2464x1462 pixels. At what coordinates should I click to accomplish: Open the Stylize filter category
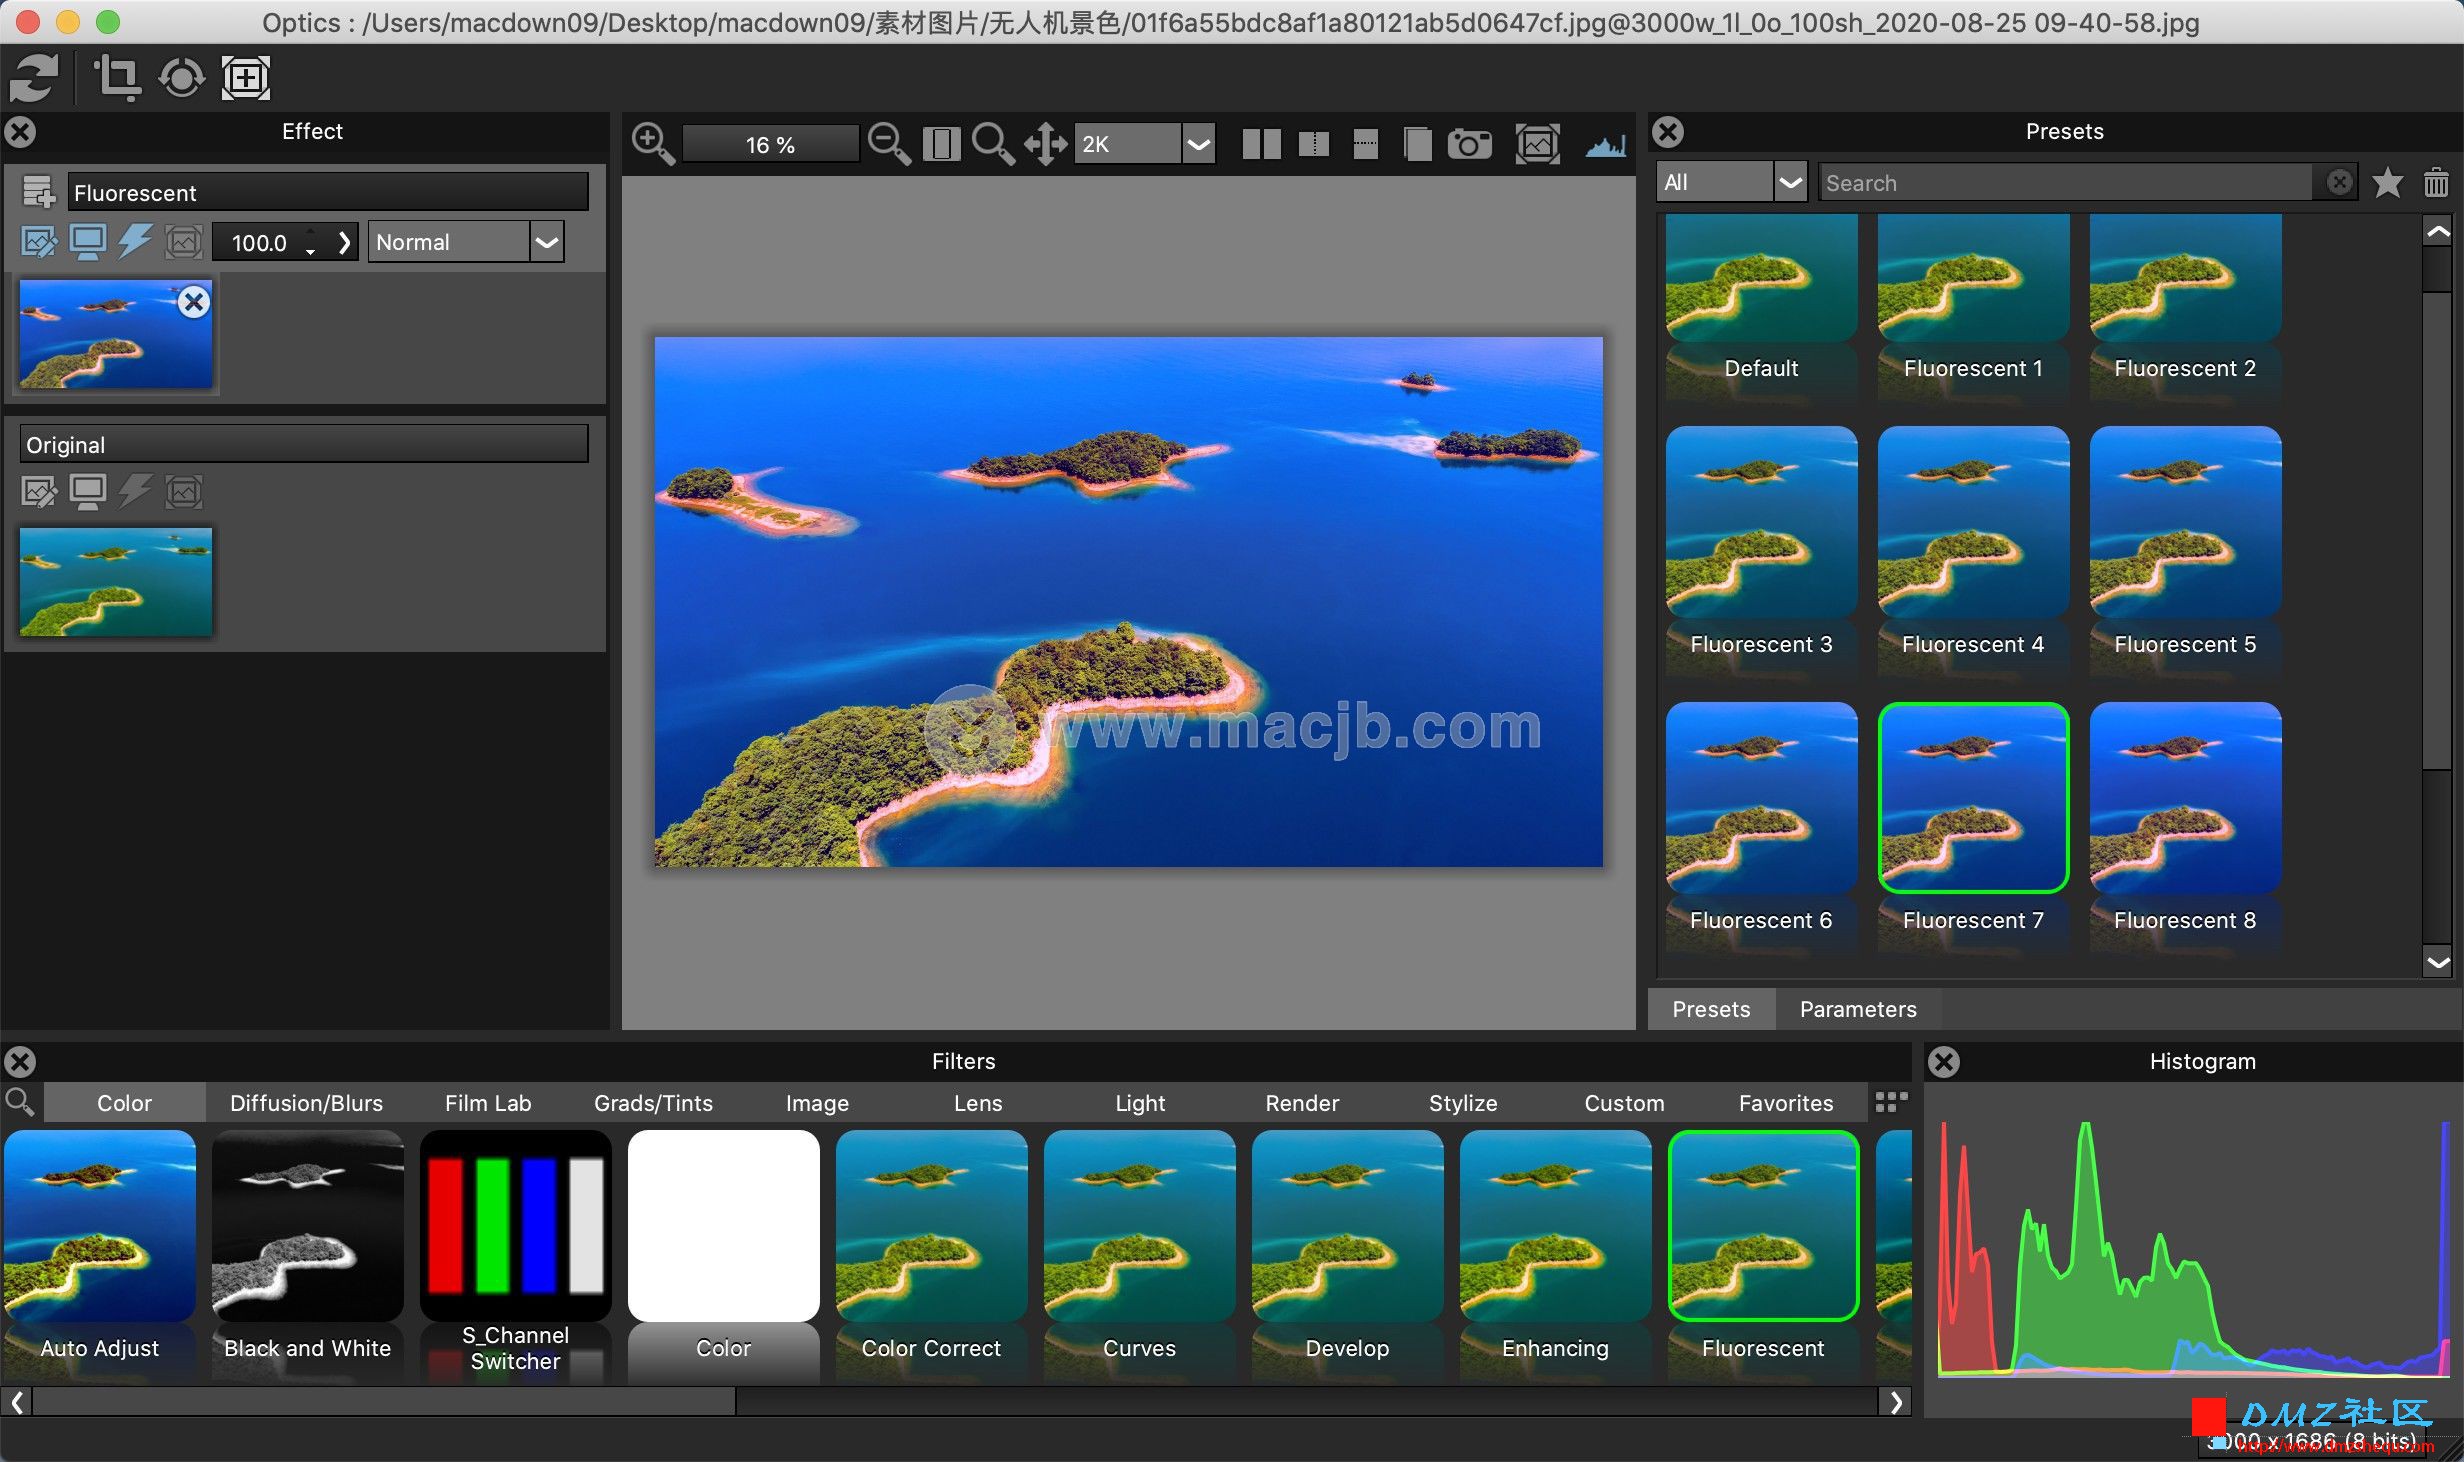pyautogui.click(x=1463, y=1103)
